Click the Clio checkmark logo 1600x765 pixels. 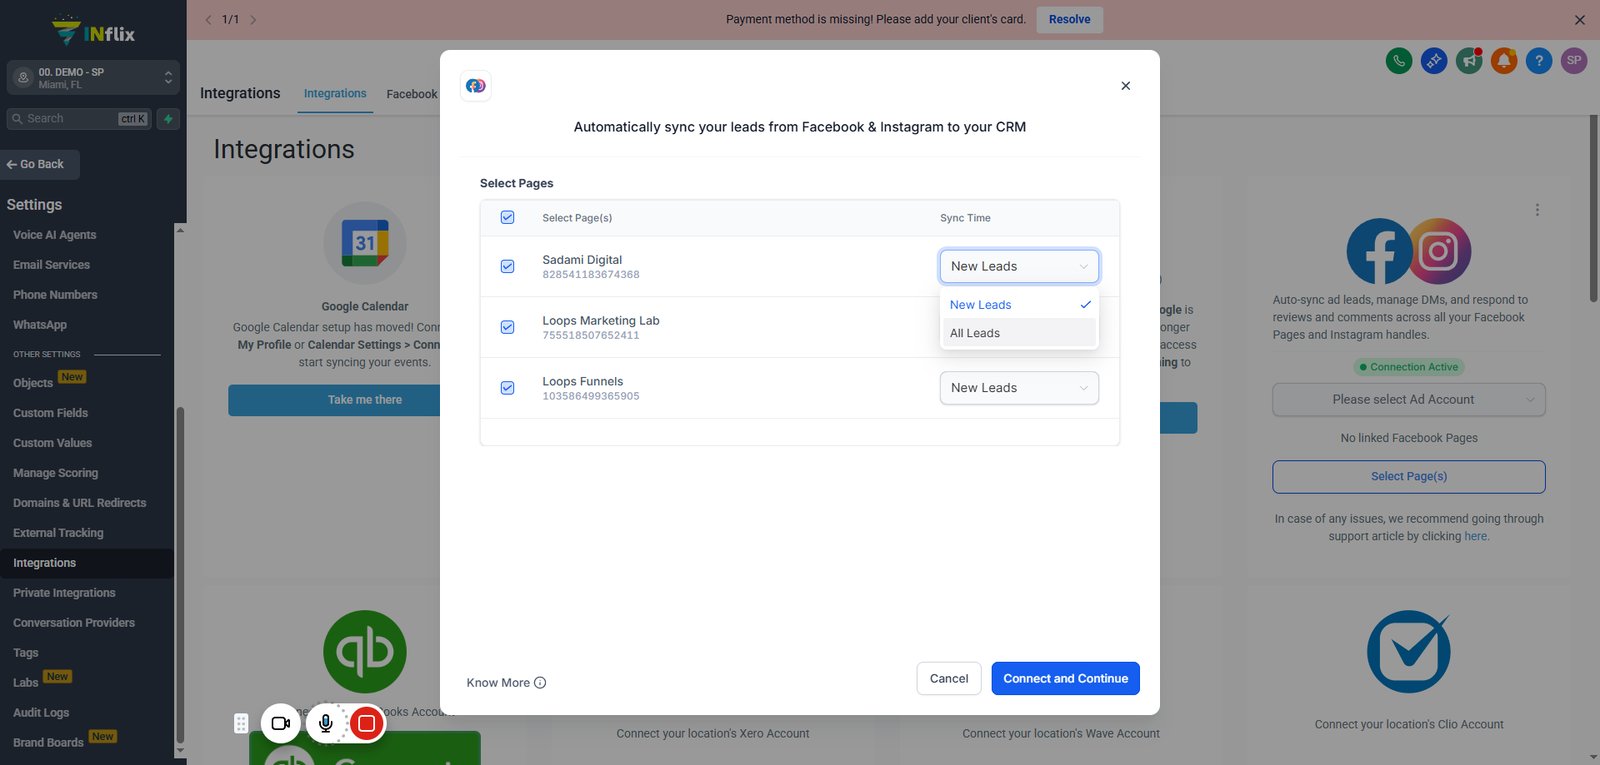tap(1409, 651)
